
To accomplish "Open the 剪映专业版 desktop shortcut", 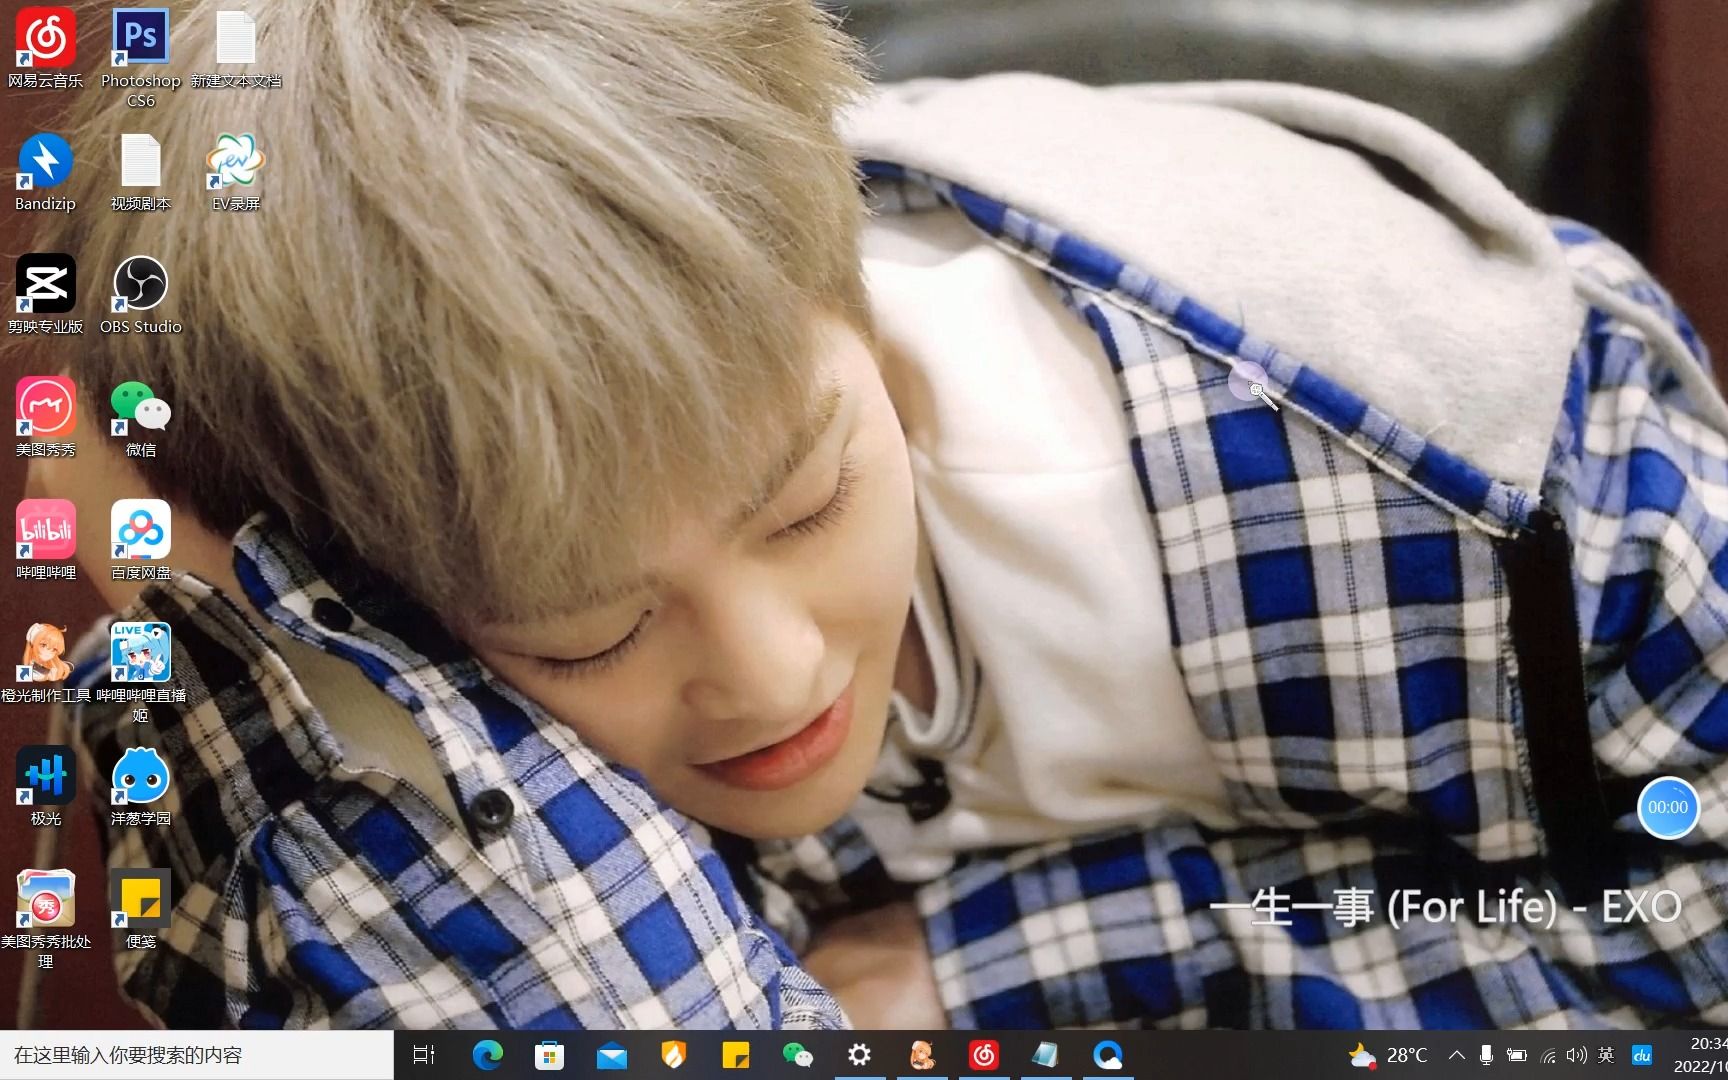I will tap(45, 296).
